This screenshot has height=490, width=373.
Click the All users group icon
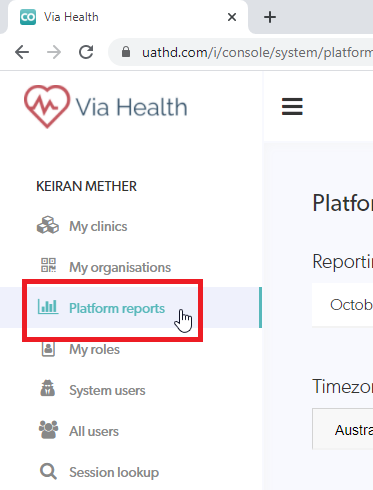coord(48,429)
